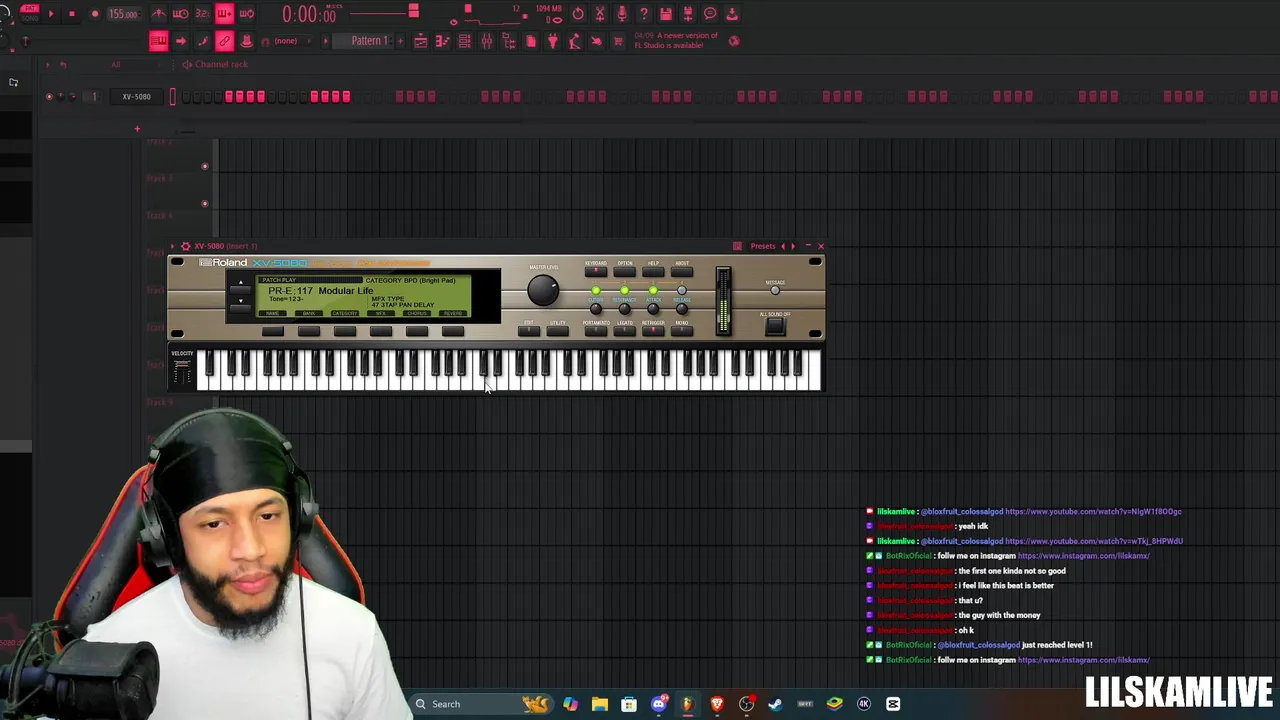Toggle the stamp tool icon
1280x720 pixels.
(x=247, y=41)
